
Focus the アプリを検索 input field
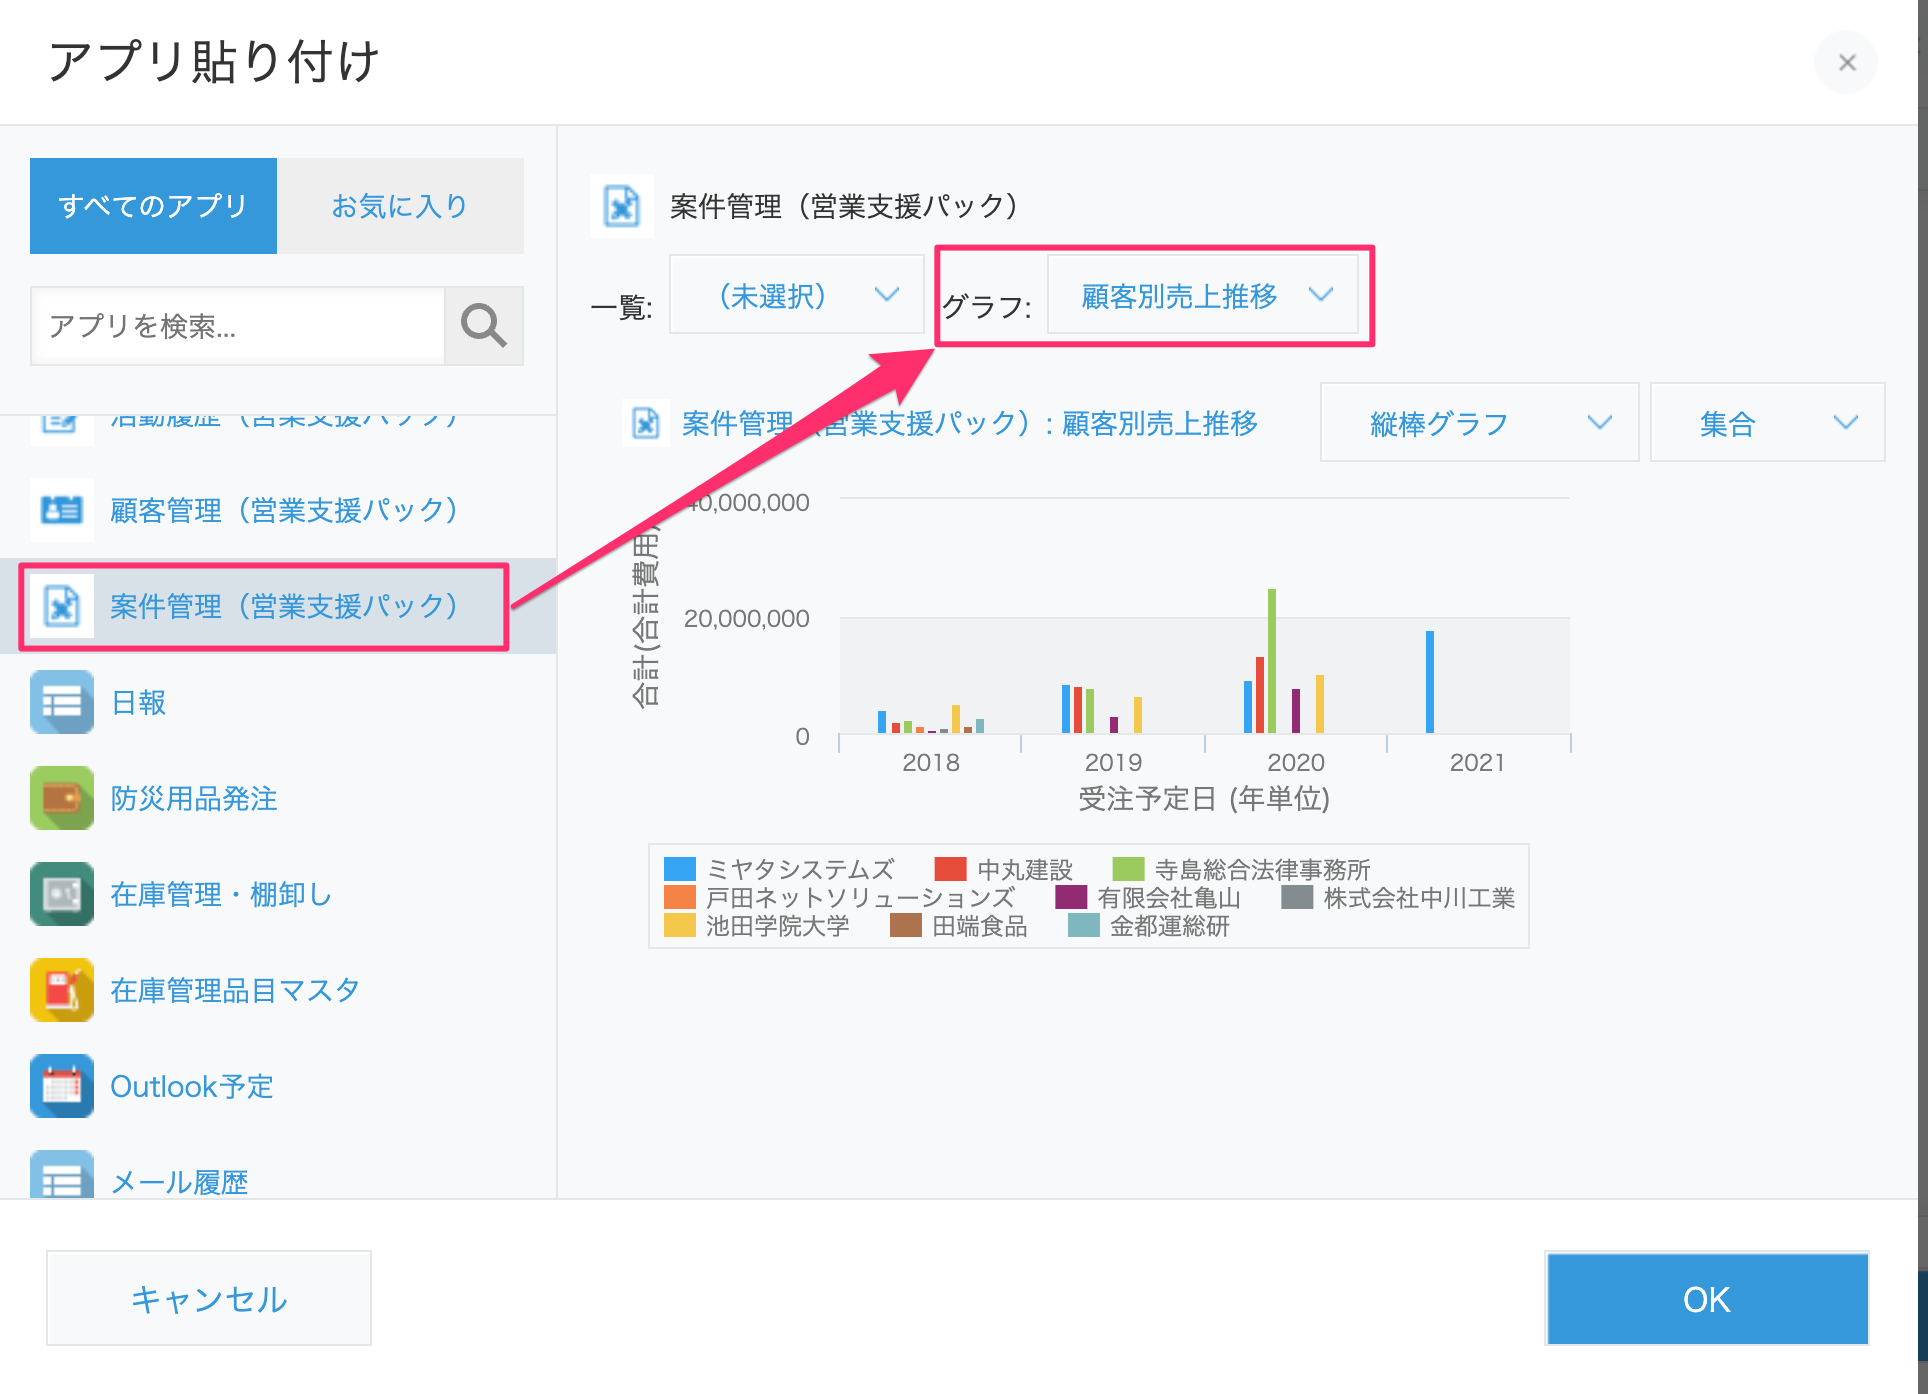point(238,326)
